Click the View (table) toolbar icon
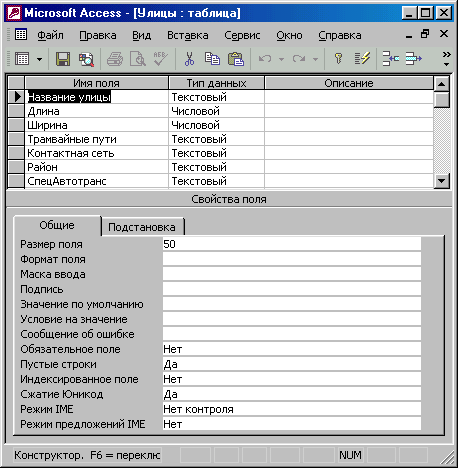 tap(22, 59)
